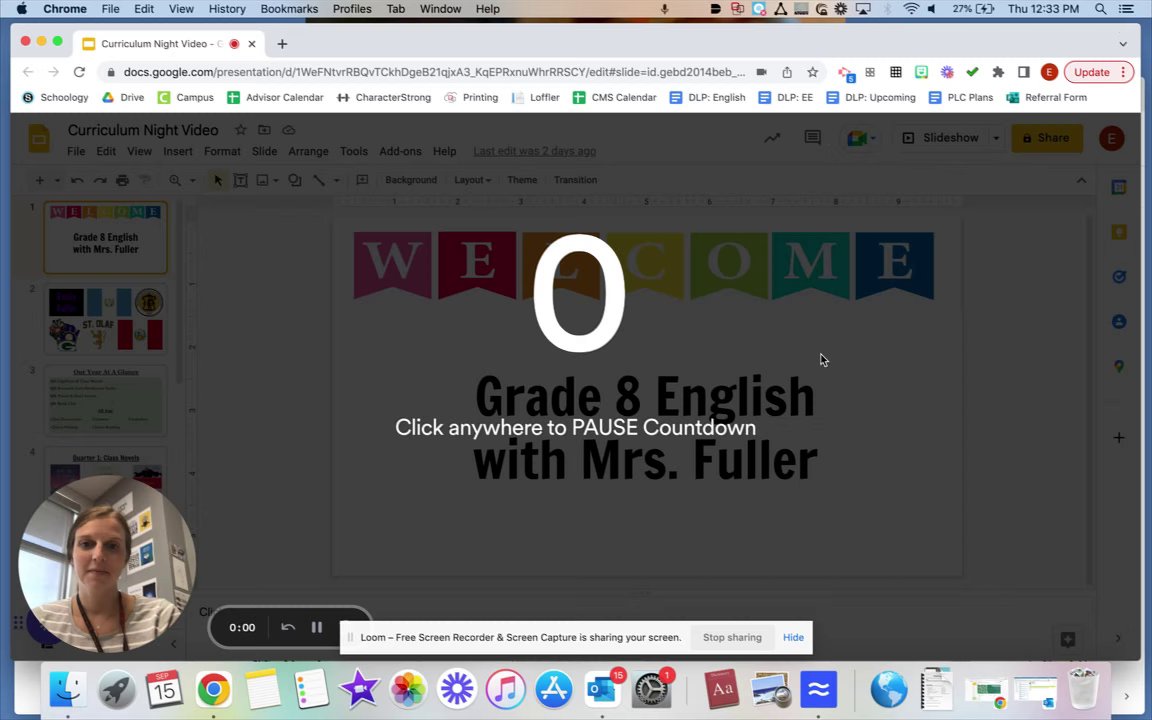Select slide 1 Welcome thumbnail
Viewport: 1152px width, 720px height.
[x=106, y=237]
